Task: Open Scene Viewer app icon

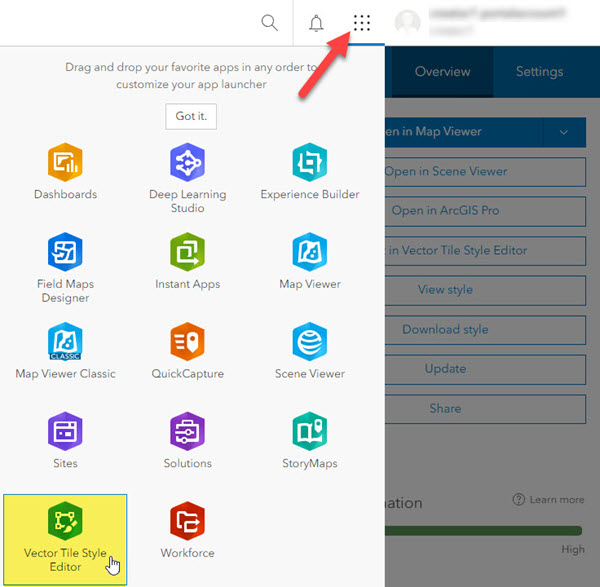Action: (x=309, y=342)
